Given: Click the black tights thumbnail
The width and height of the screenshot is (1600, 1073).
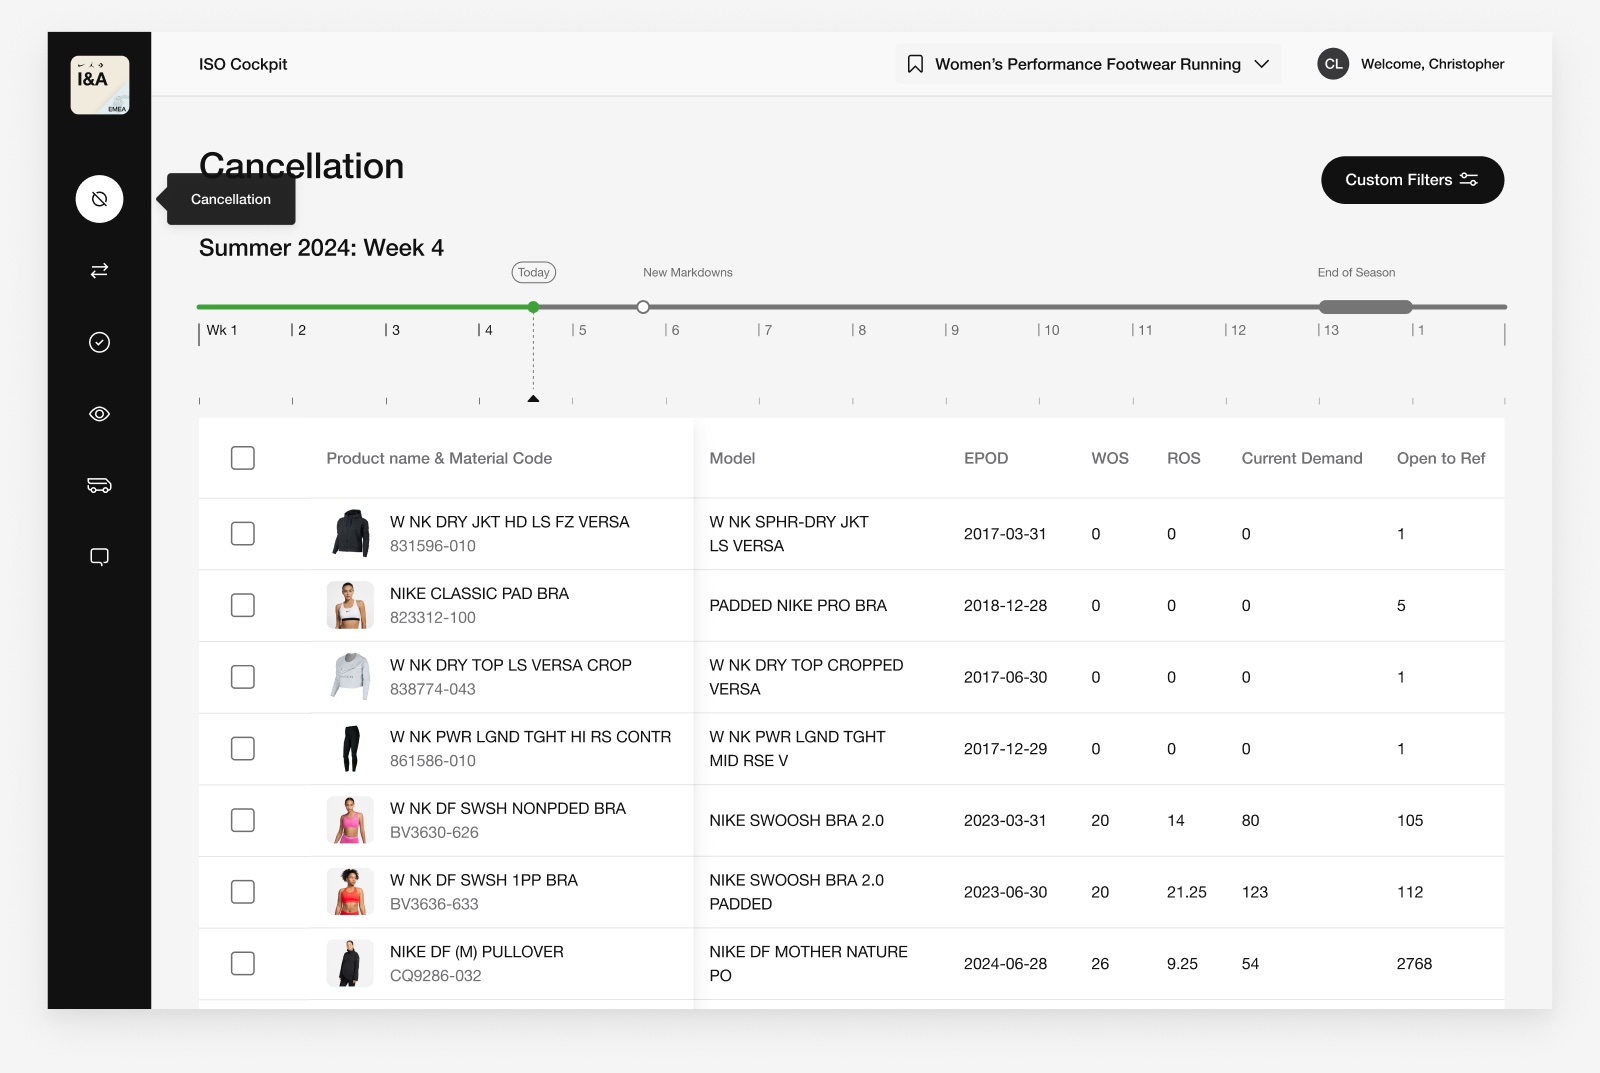Looking at the screenshot, I should (350, 749).
